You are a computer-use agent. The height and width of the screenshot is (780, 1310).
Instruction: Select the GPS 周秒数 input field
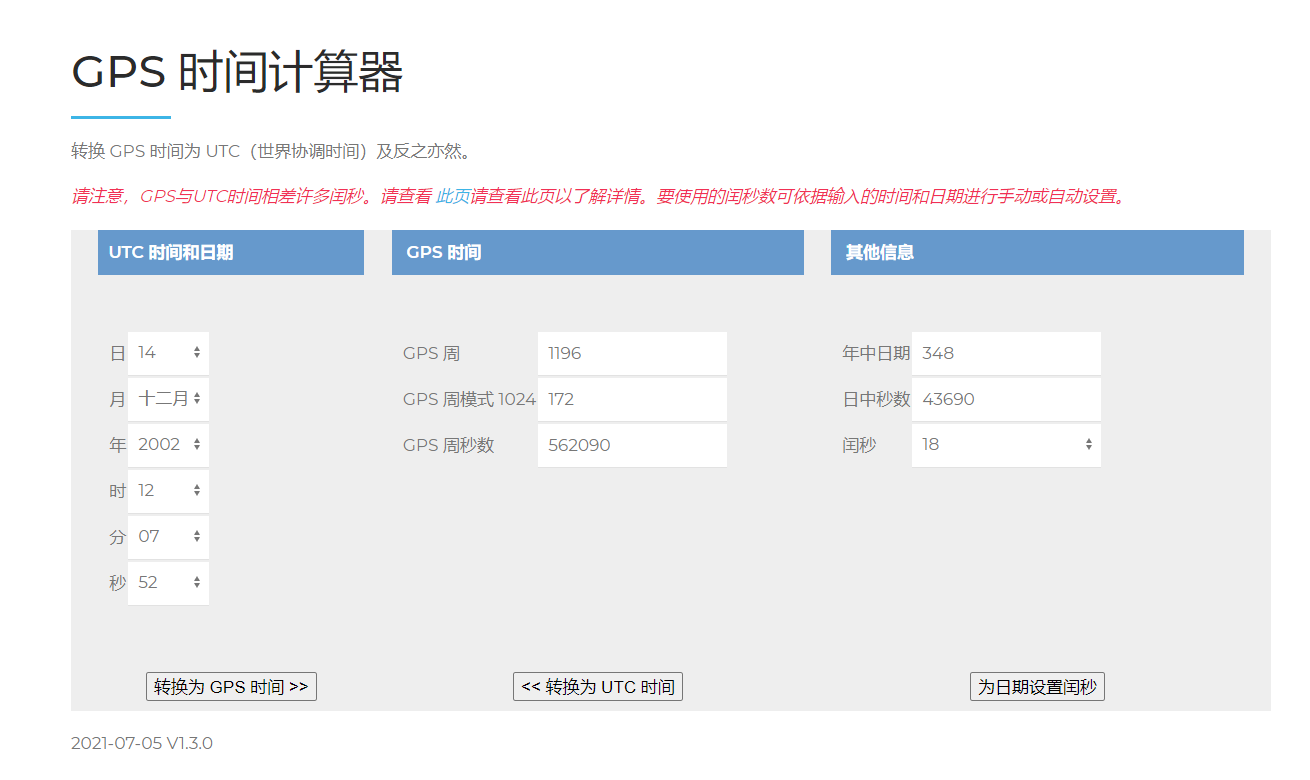(632, 445)
